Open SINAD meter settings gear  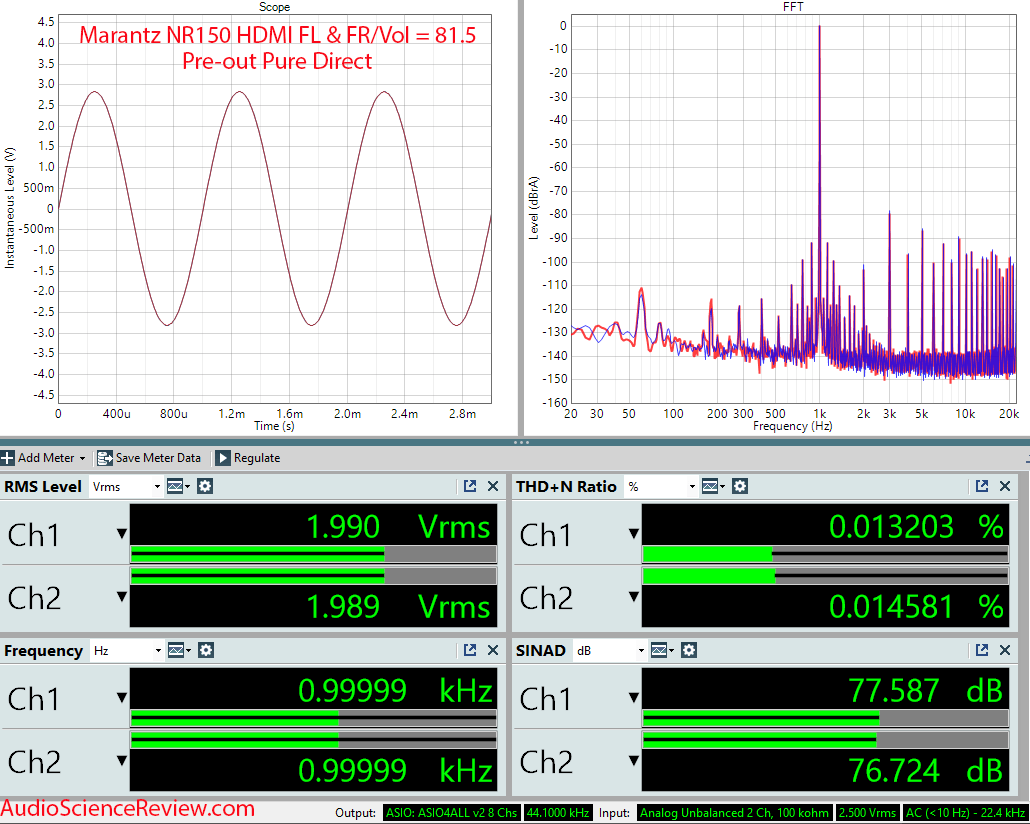[689, 651]
